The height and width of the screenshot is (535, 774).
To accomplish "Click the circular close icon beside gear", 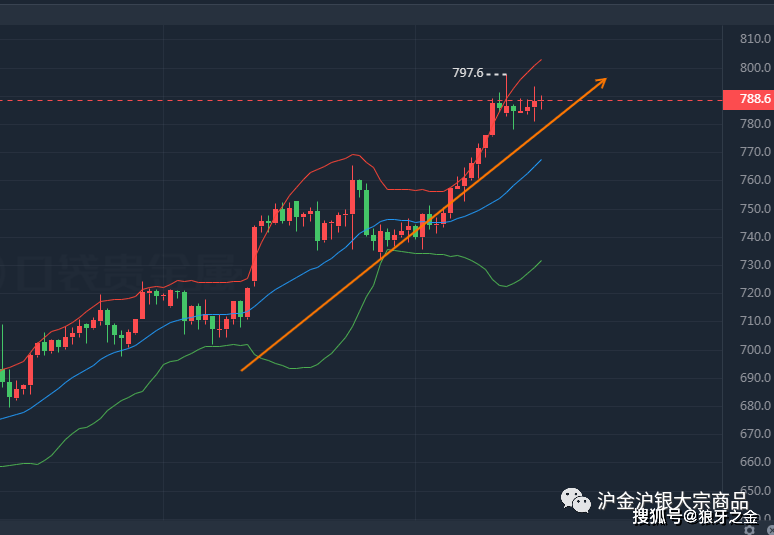I will pos(770,530).
